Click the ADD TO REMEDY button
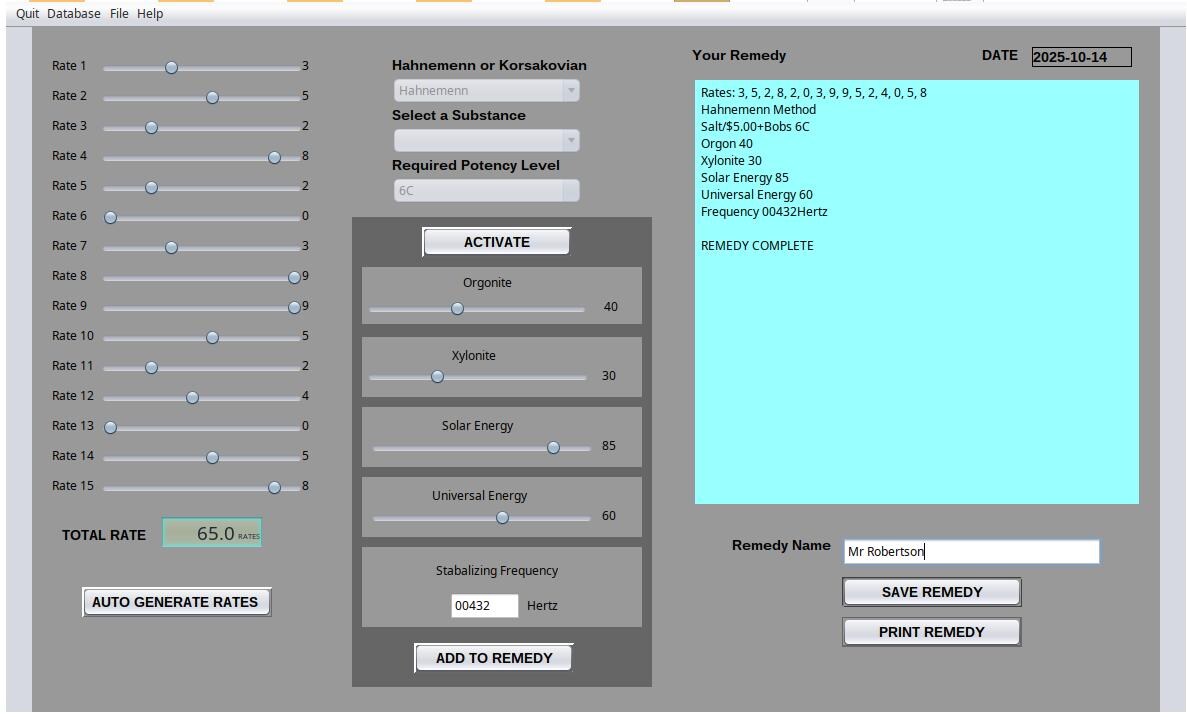 (494, 658)
